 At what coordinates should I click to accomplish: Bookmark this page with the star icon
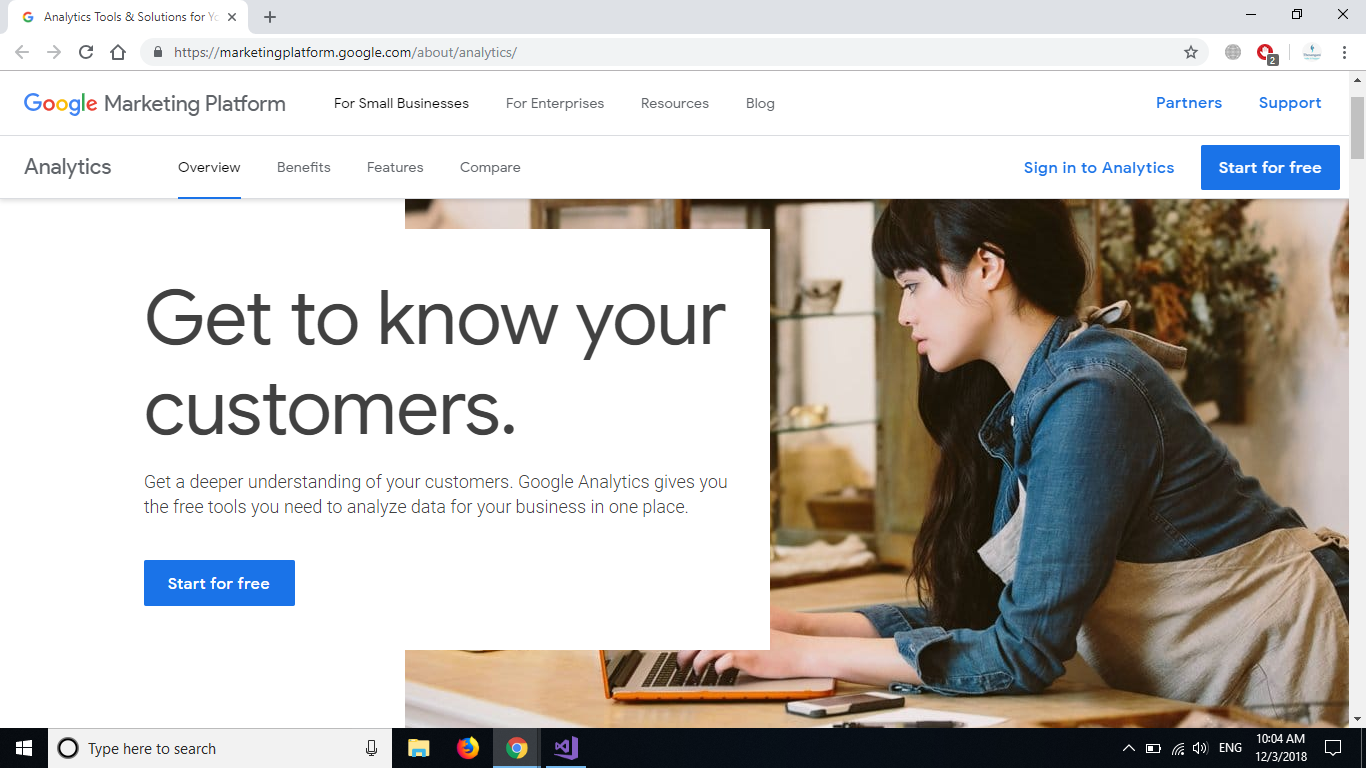pos(1191,52)
